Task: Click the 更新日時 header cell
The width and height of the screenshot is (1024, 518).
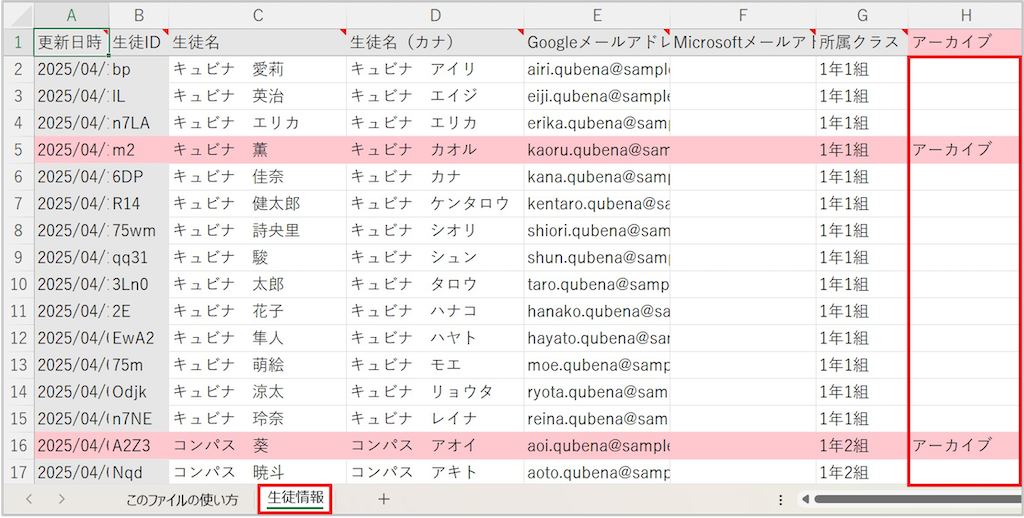Action: pos(72,42)
